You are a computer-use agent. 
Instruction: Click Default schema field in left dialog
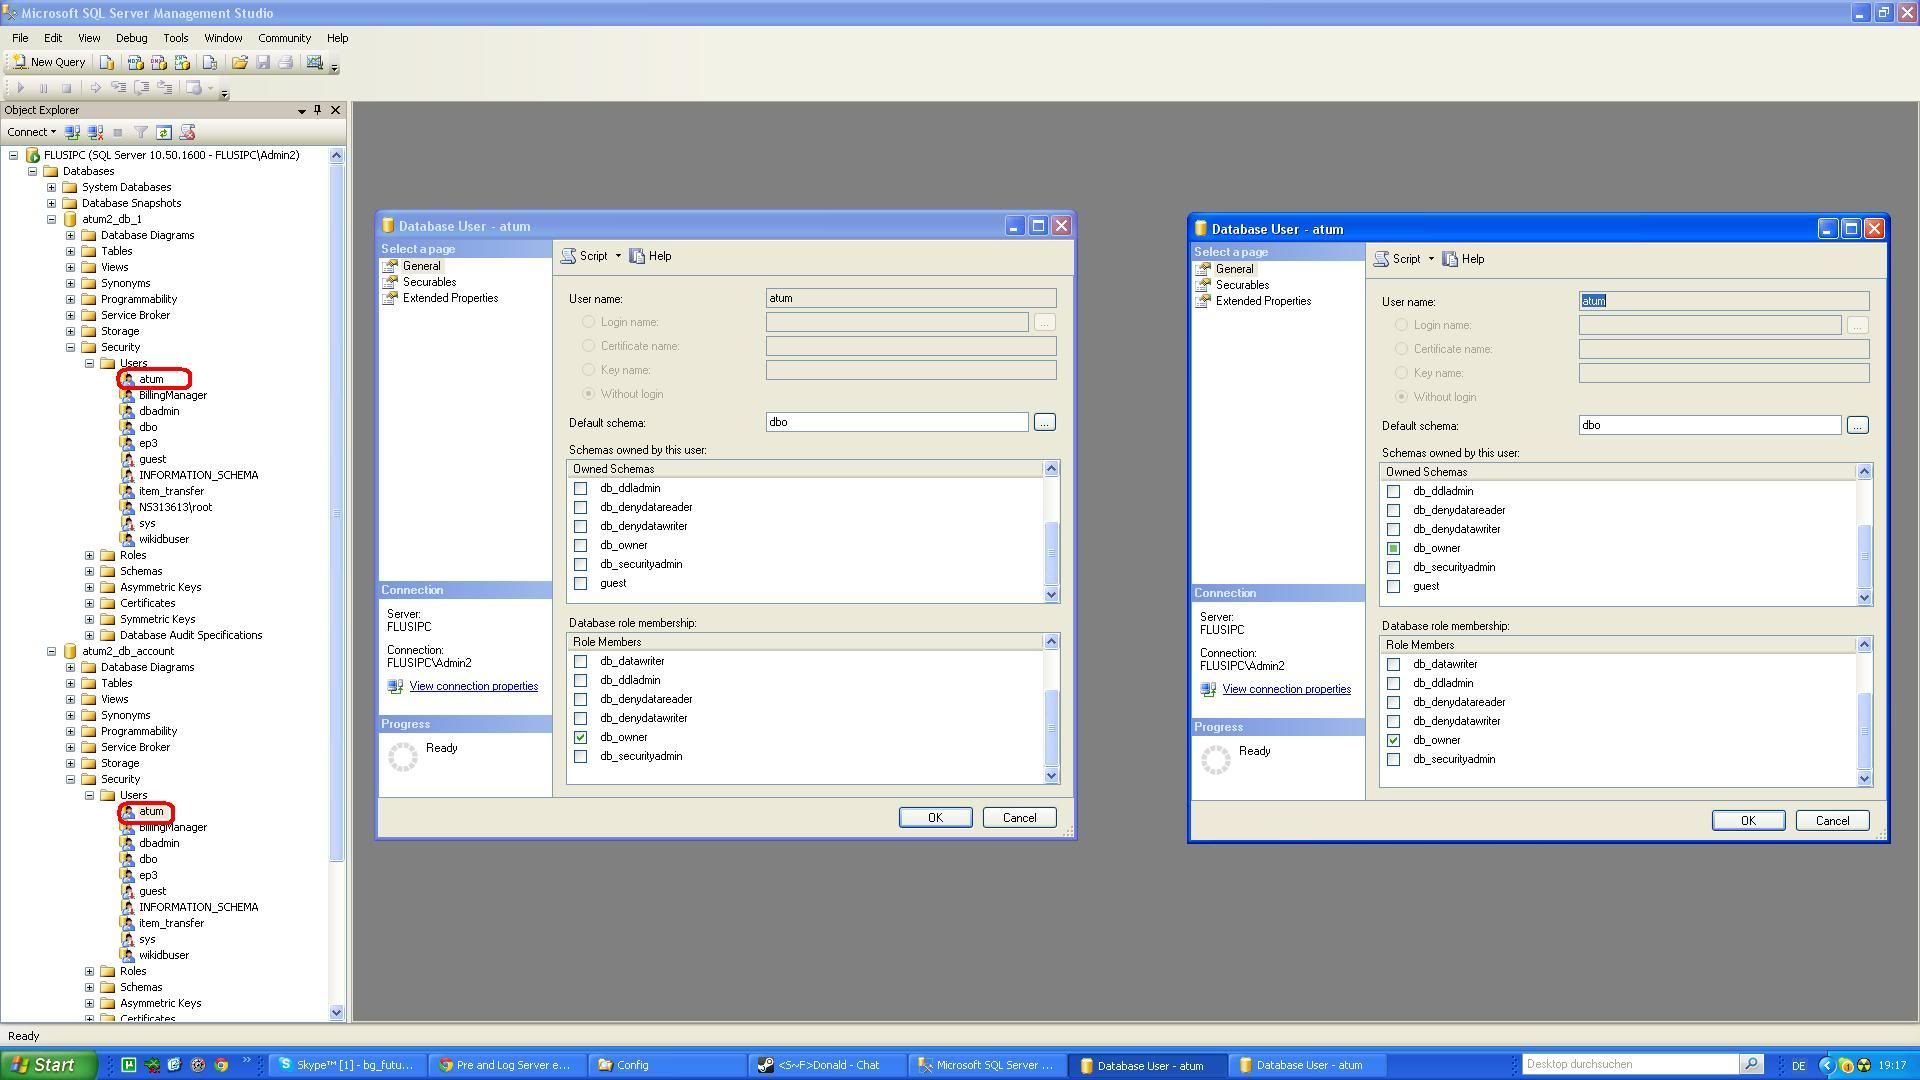point(896,422)
